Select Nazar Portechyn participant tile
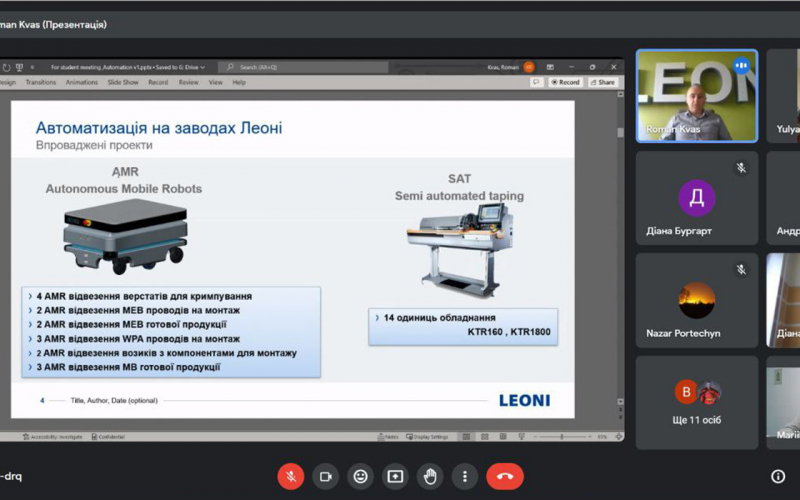800x500 pixels. pos(697,301)
